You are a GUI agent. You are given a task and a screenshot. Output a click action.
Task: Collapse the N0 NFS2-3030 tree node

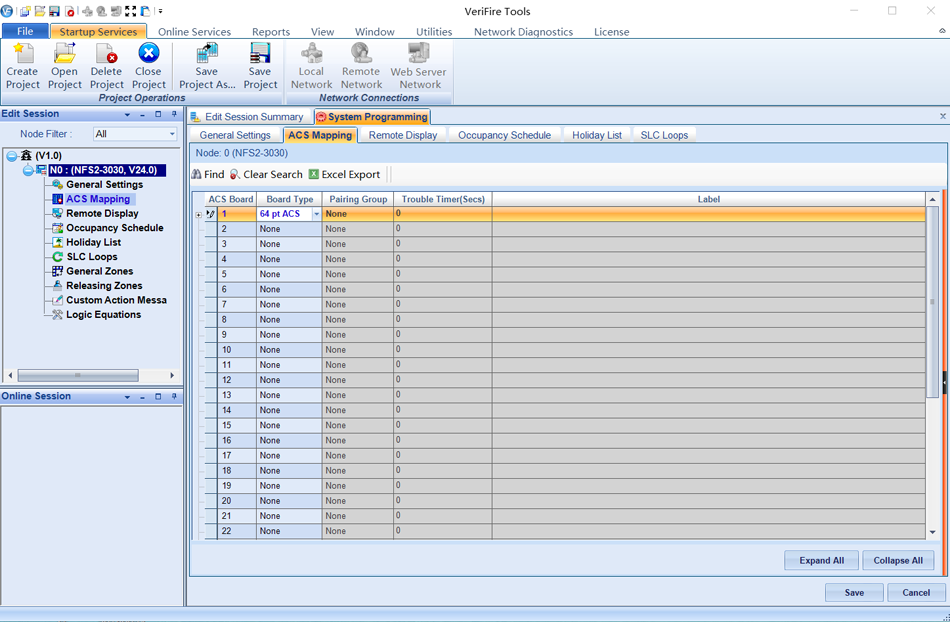[x=28, y=171]
